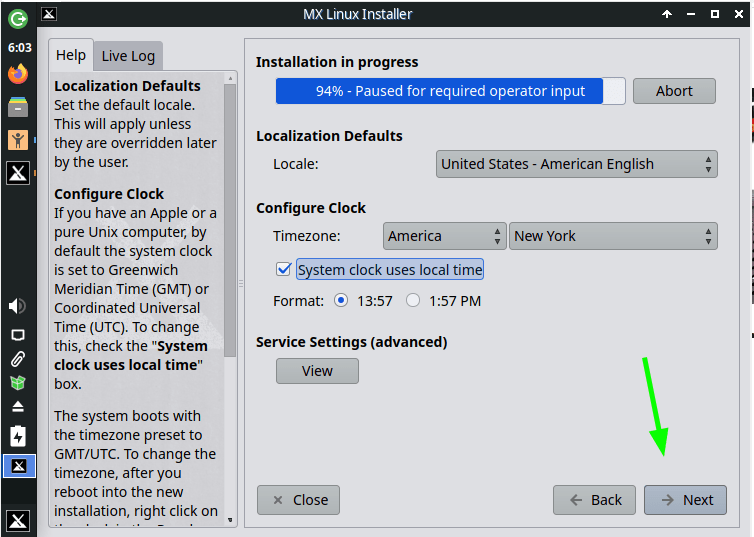Select the MX Installer task in panel
754x537 pixels.
pyautogui.click(x=19, y=466)
